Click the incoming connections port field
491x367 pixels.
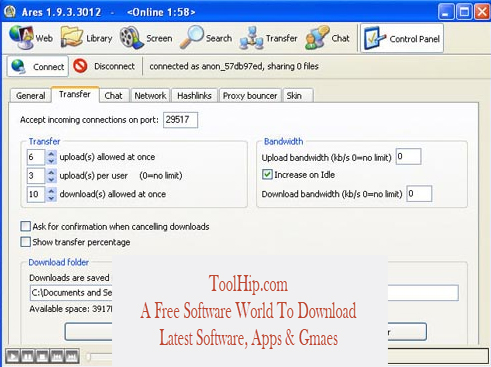180,120
